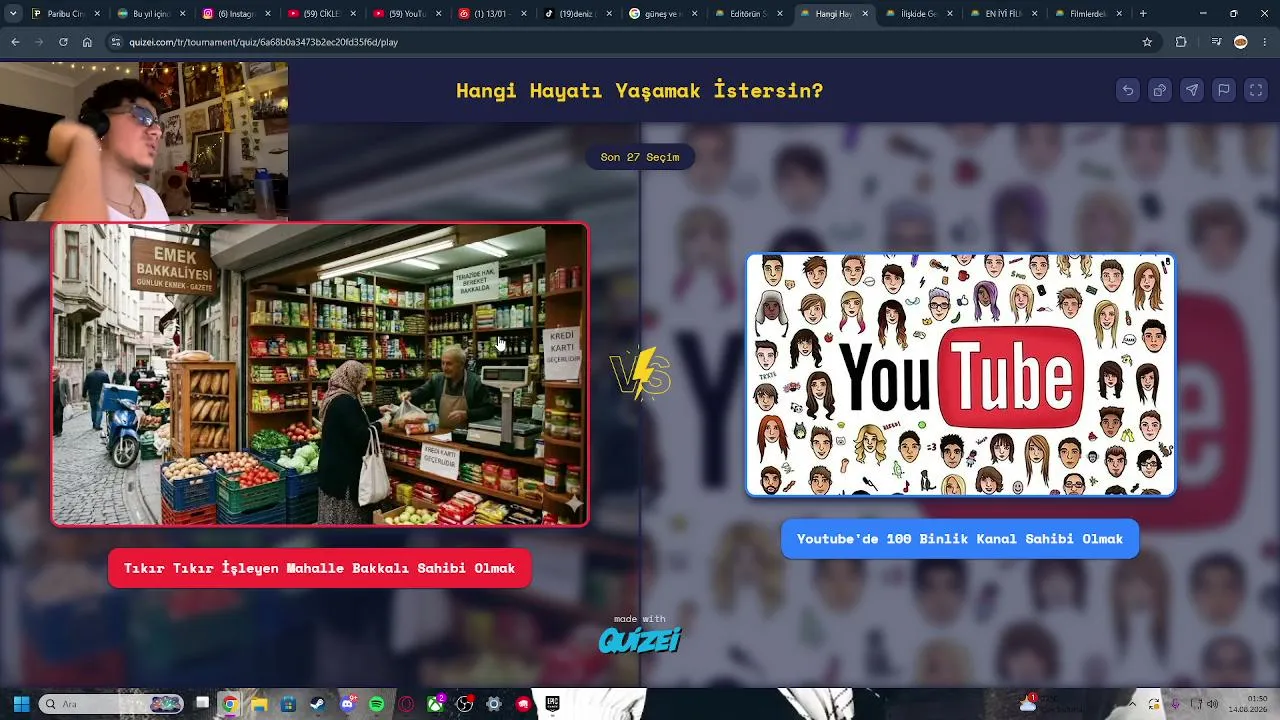
Task: Focus the quizei.com address bar
Action: [x=630, y=42]
